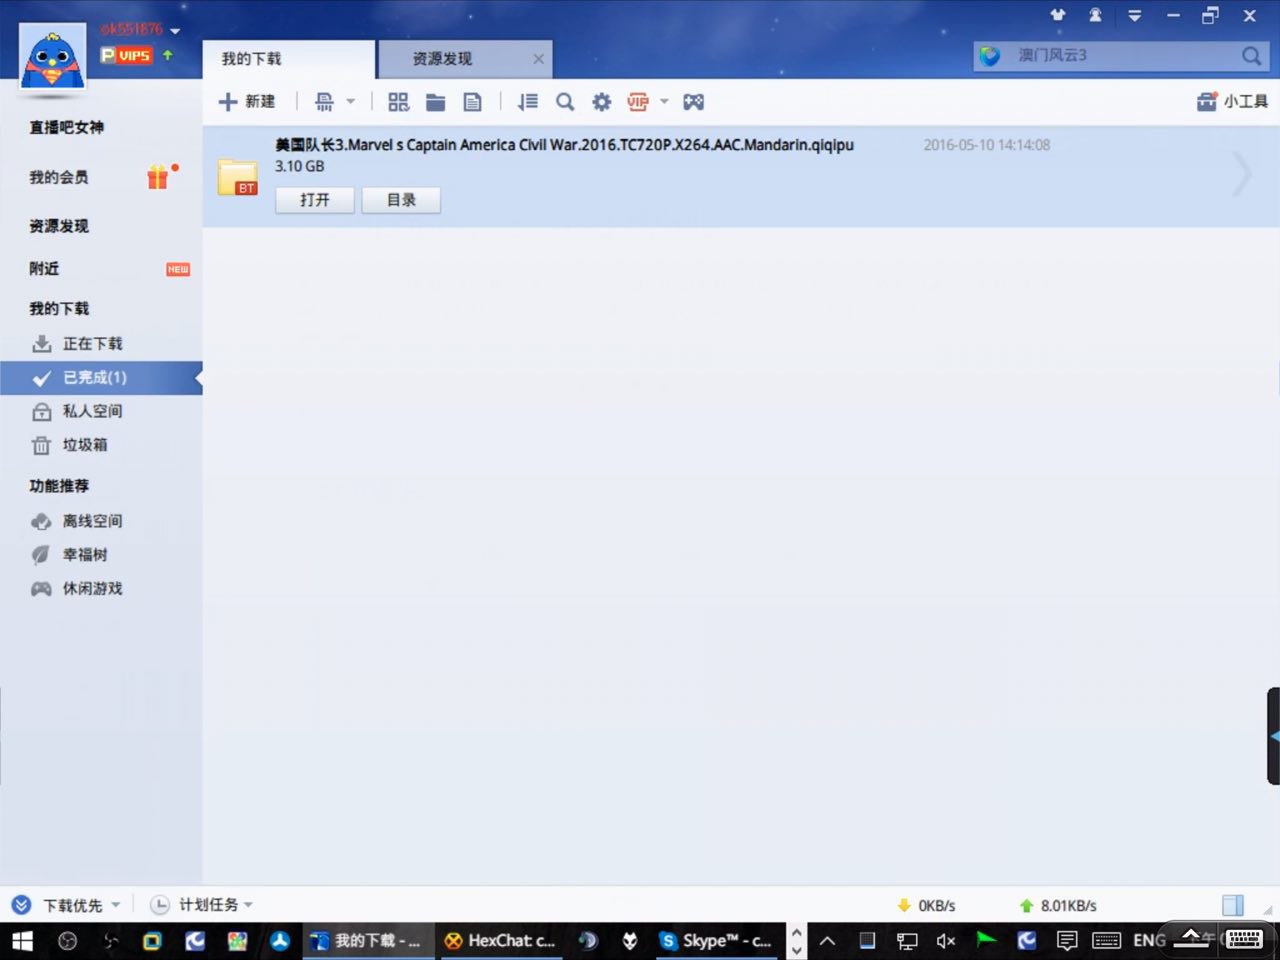Click the sort order toolbar icon
1280x960 pixels.
(527, 102)
